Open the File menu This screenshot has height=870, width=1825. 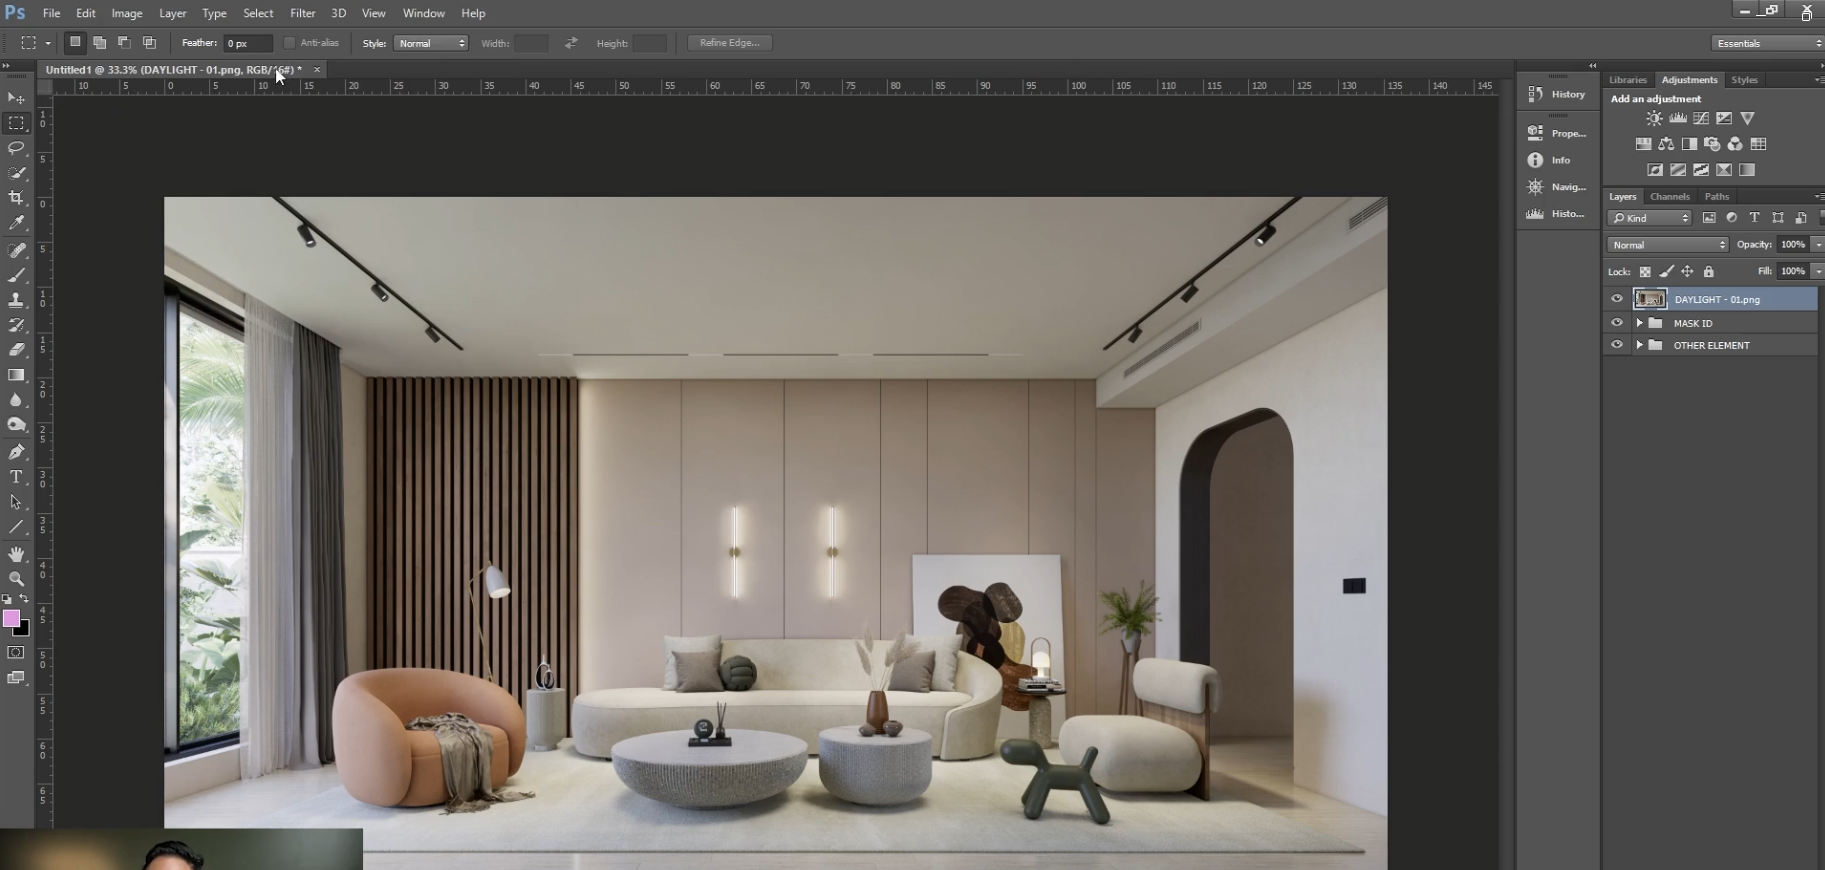point(51,13)
